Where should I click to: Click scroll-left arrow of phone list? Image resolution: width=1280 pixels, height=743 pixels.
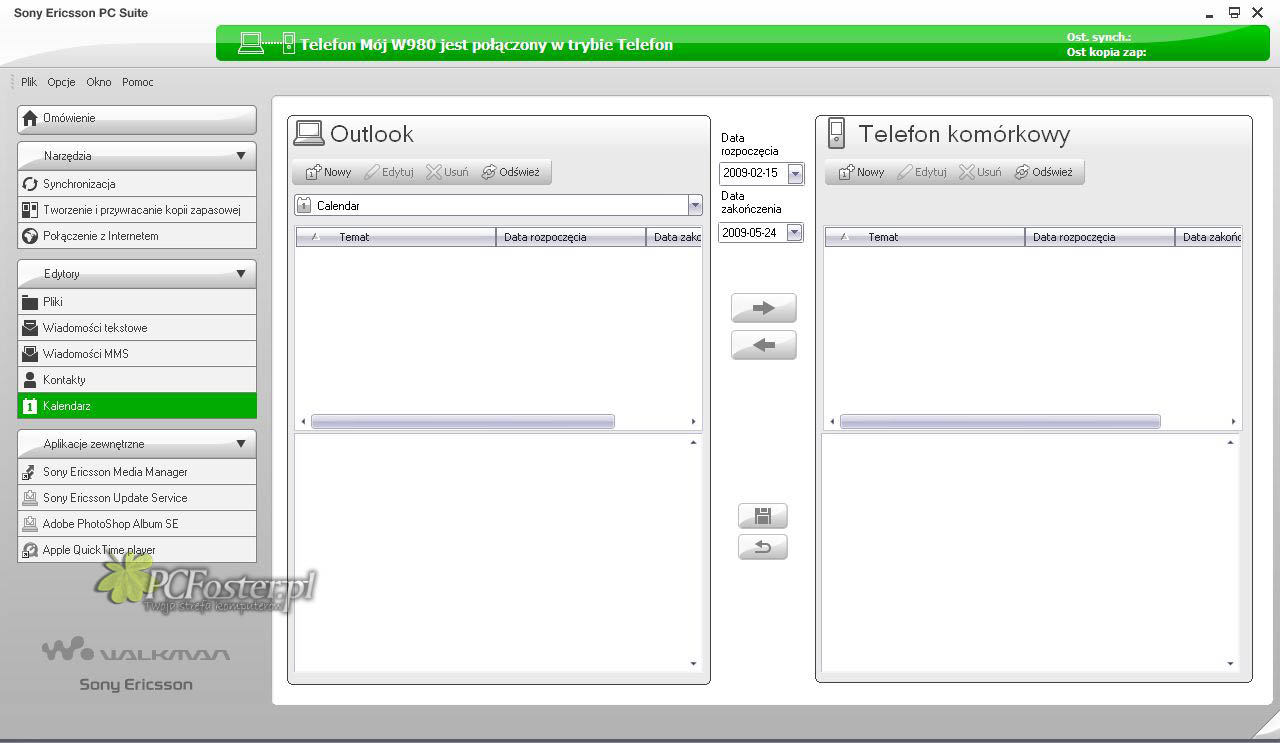point(832,422)
